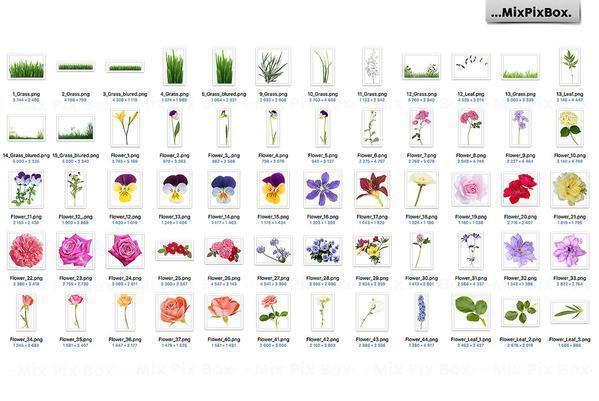Select the Flower_7.png pink blossoms thumbnail
The width and height of the screenshot is (599, 401).
point(421,128)
